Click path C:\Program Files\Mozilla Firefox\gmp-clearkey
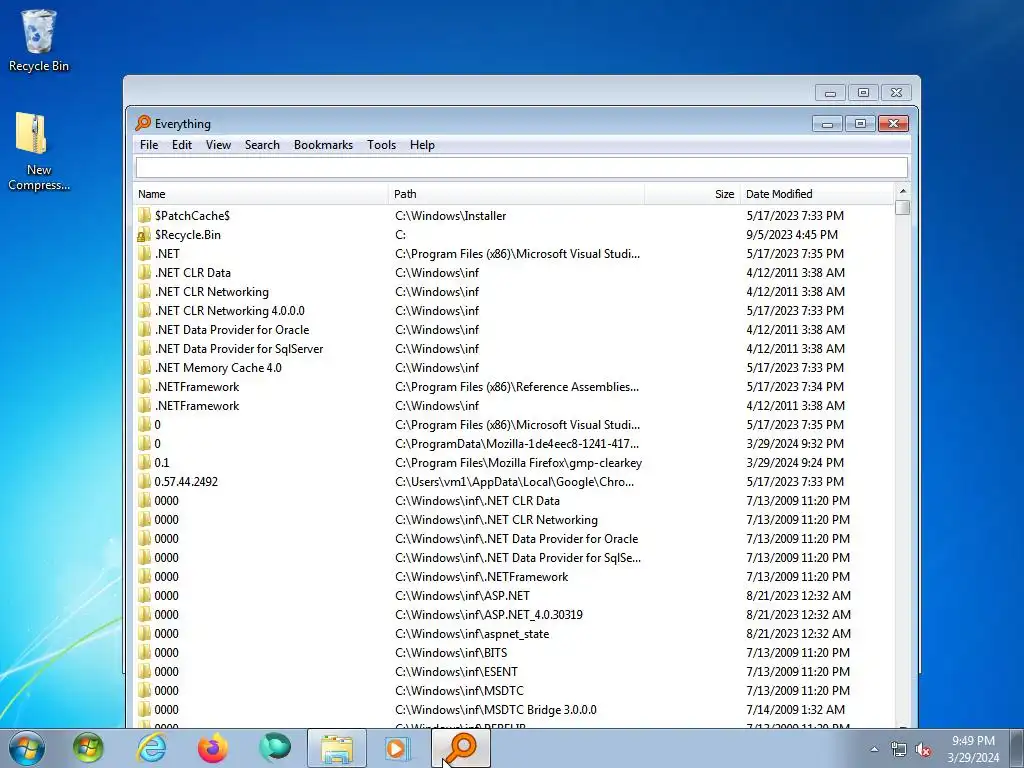This screenshot has height=768, width=1024. pos(519,462)
